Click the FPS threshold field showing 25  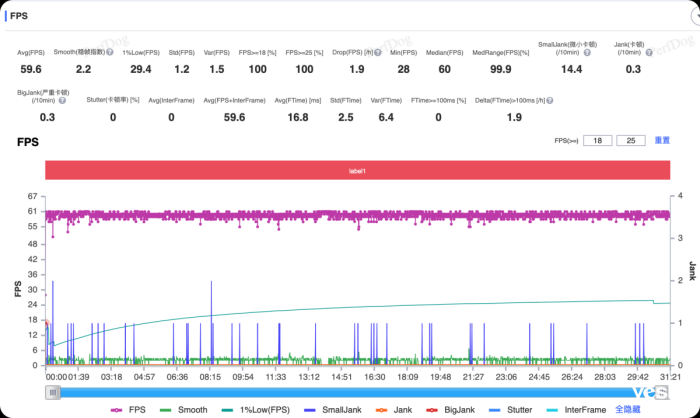[632, 141]
